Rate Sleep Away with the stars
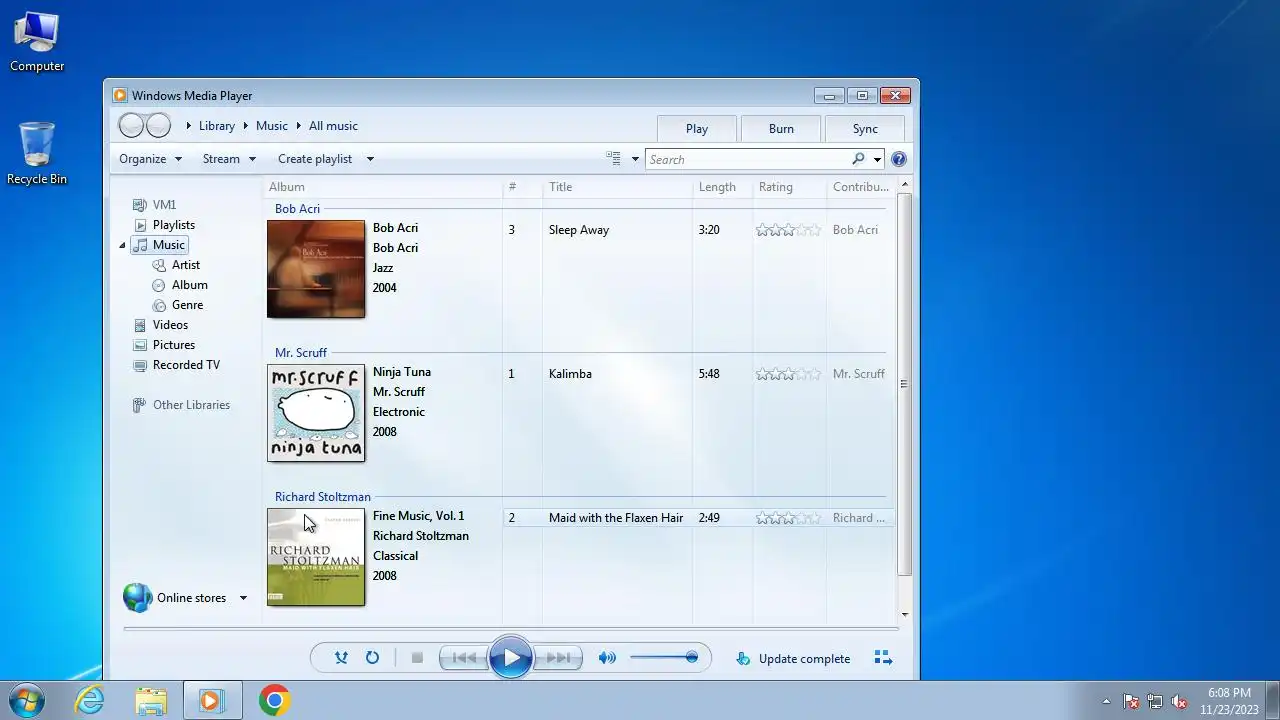Screen dimensions: 1280x720 pos(788,230)
